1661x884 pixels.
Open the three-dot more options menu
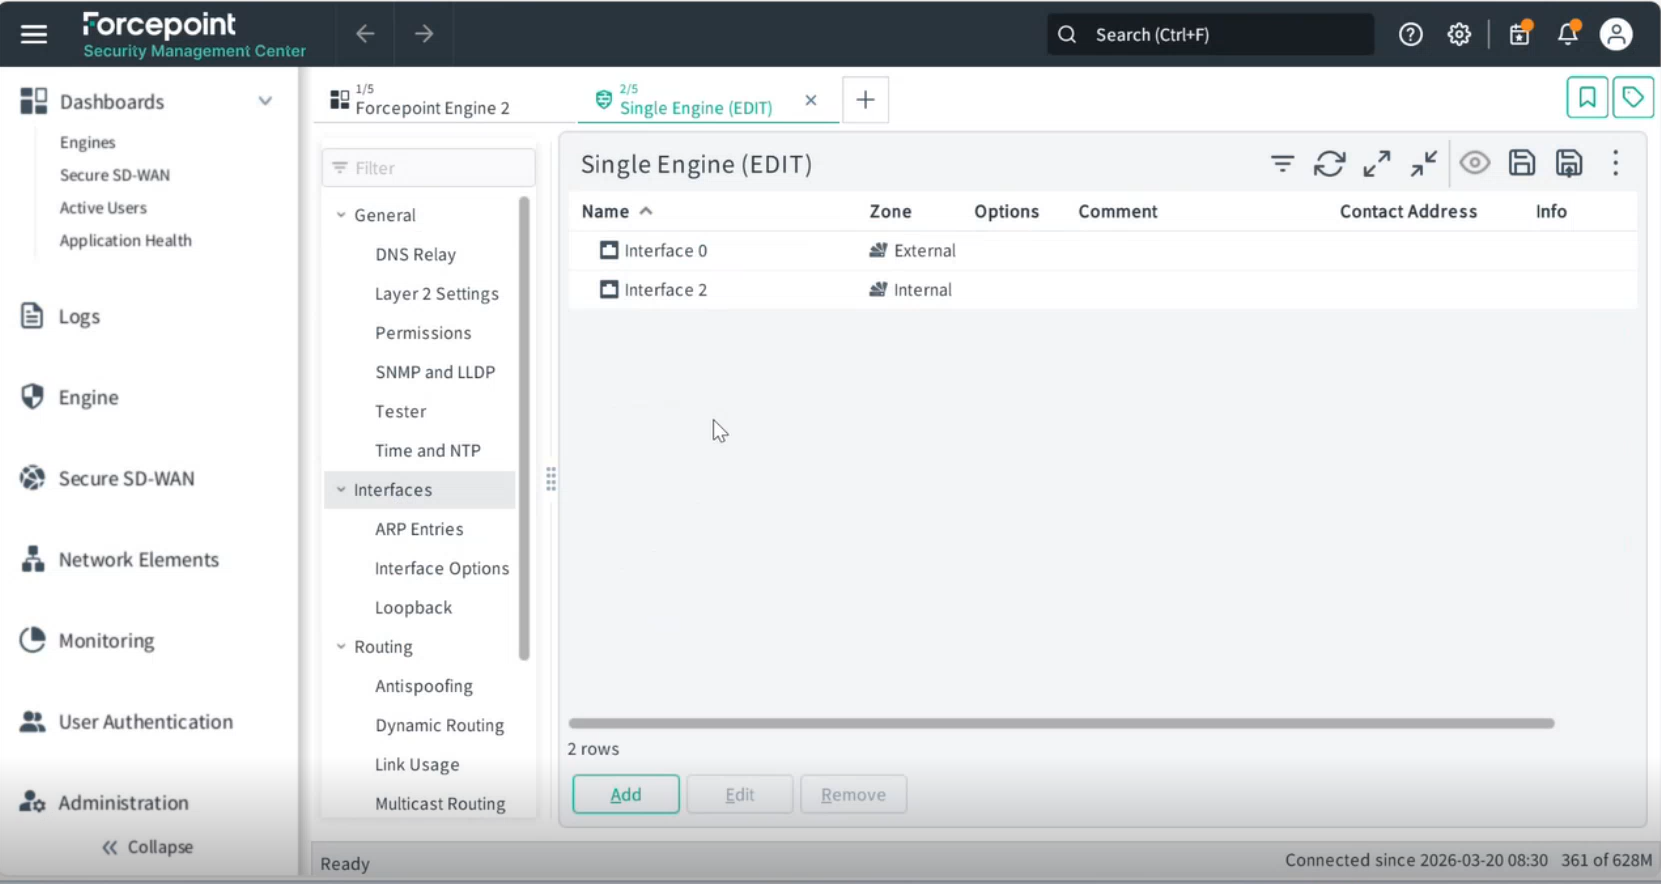pos(1616,163)
